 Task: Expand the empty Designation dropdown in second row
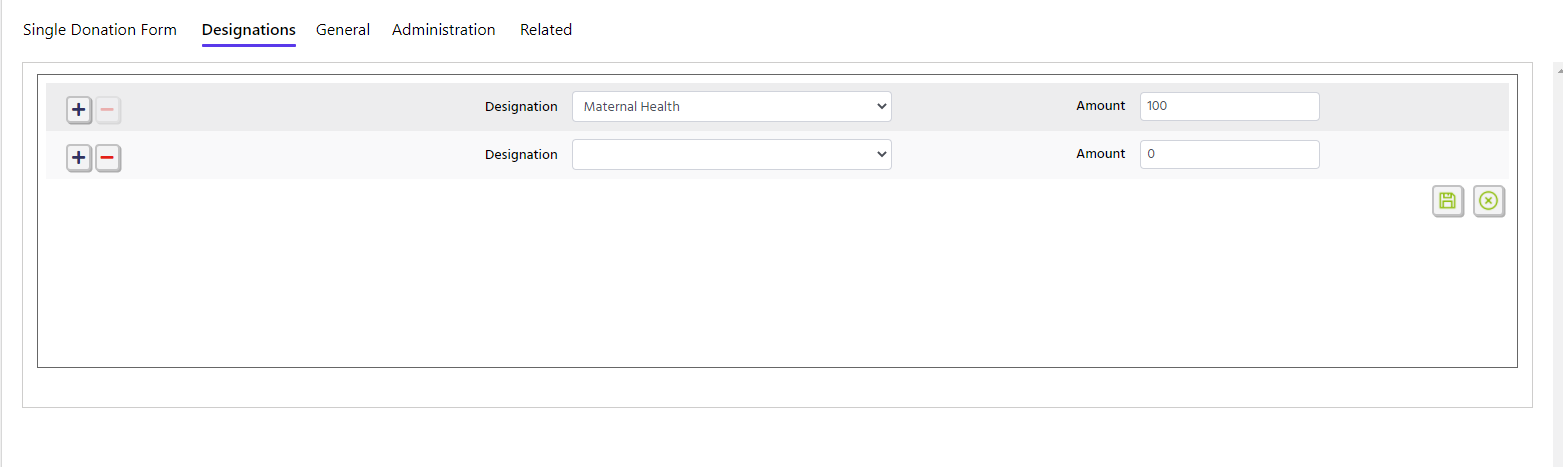732,154
